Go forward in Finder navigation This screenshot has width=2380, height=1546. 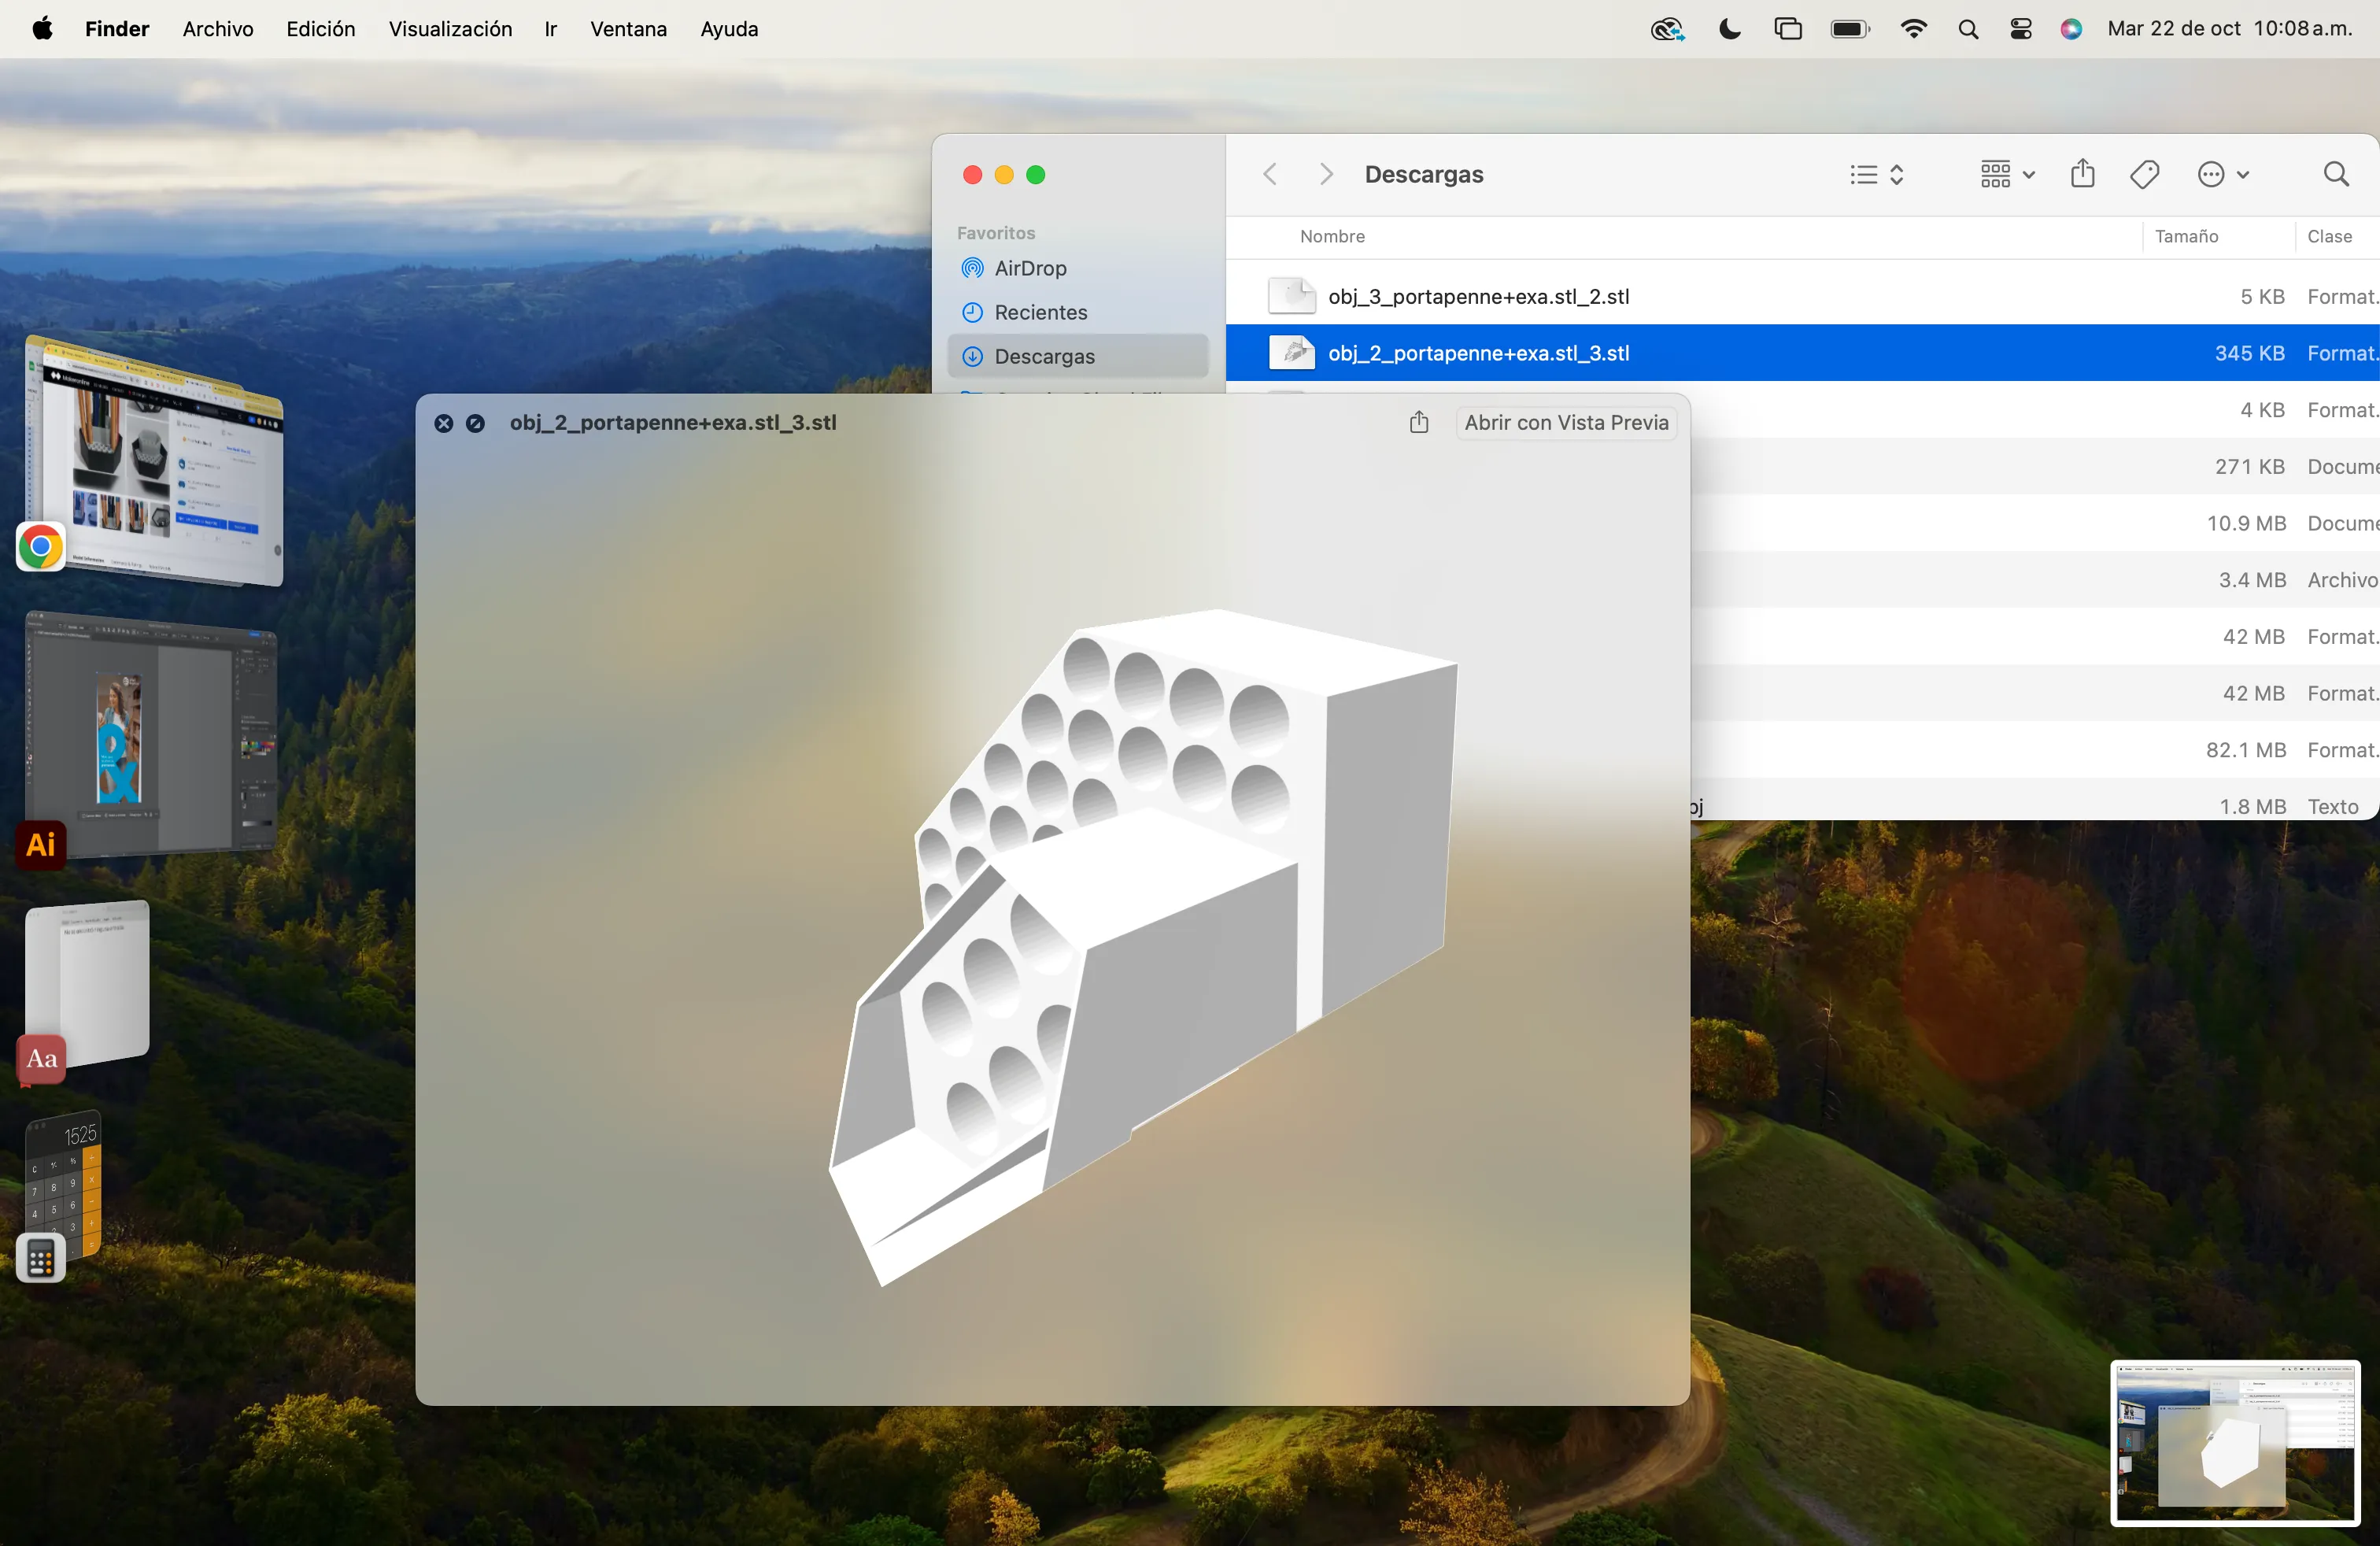[1326, 175]
